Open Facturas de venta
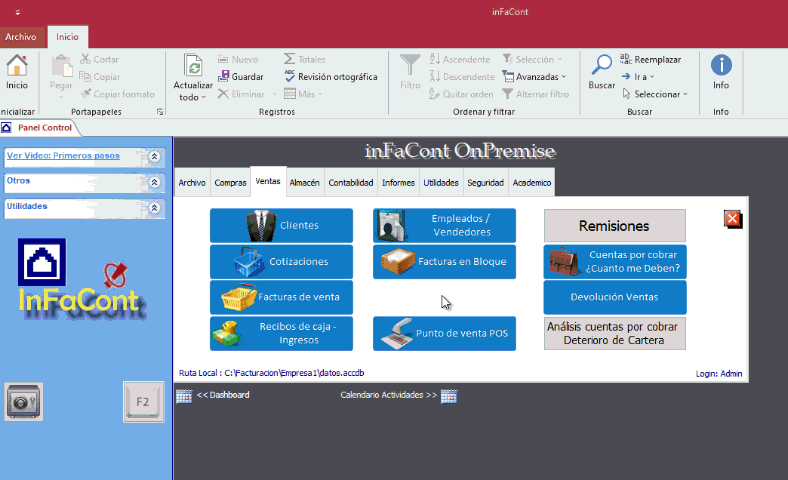Viewport: 788px width, 480px height. point(281,297)
